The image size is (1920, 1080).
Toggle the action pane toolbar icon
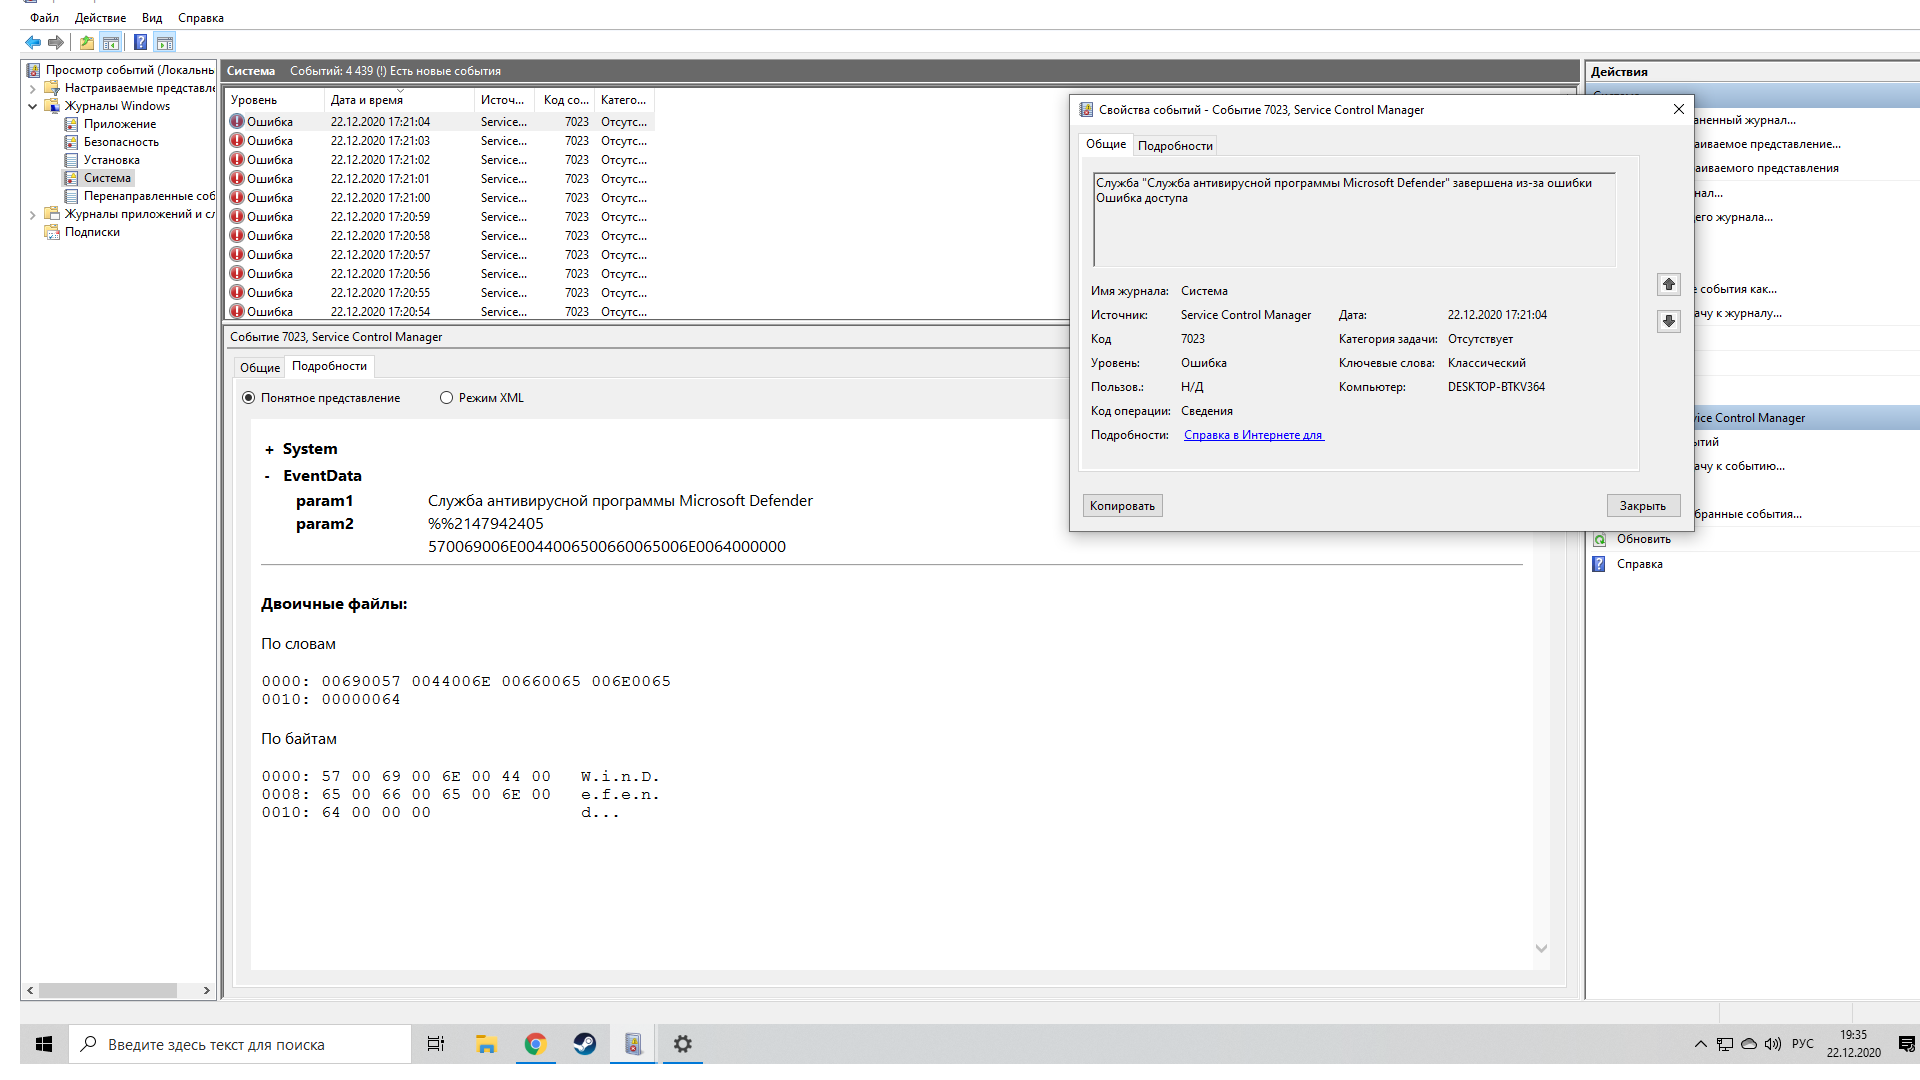point(165,42)
